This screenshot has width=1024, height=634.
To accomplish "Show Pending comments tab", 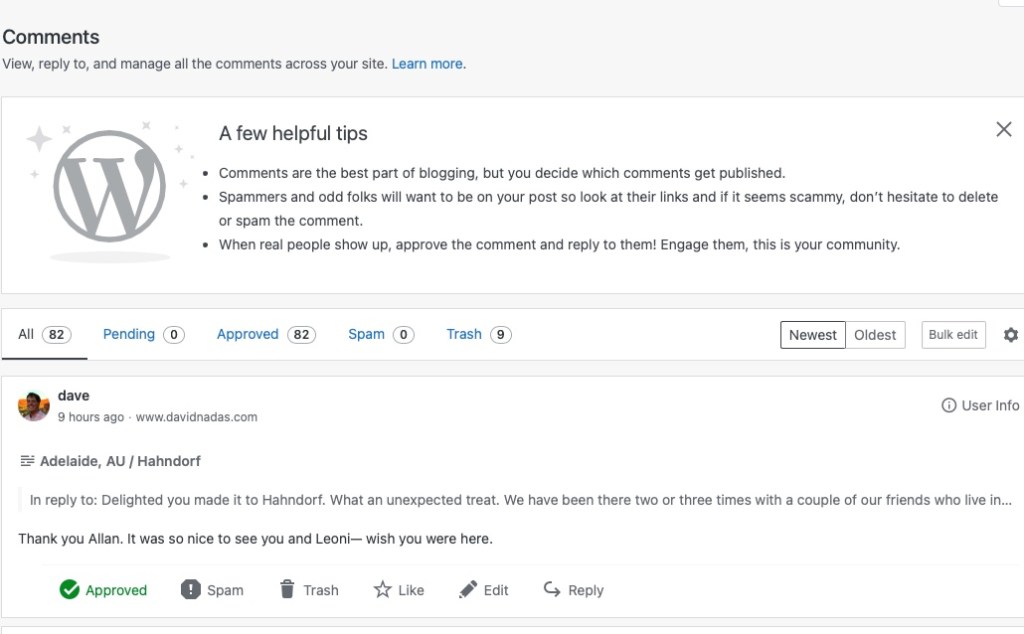I will [142, 334].
